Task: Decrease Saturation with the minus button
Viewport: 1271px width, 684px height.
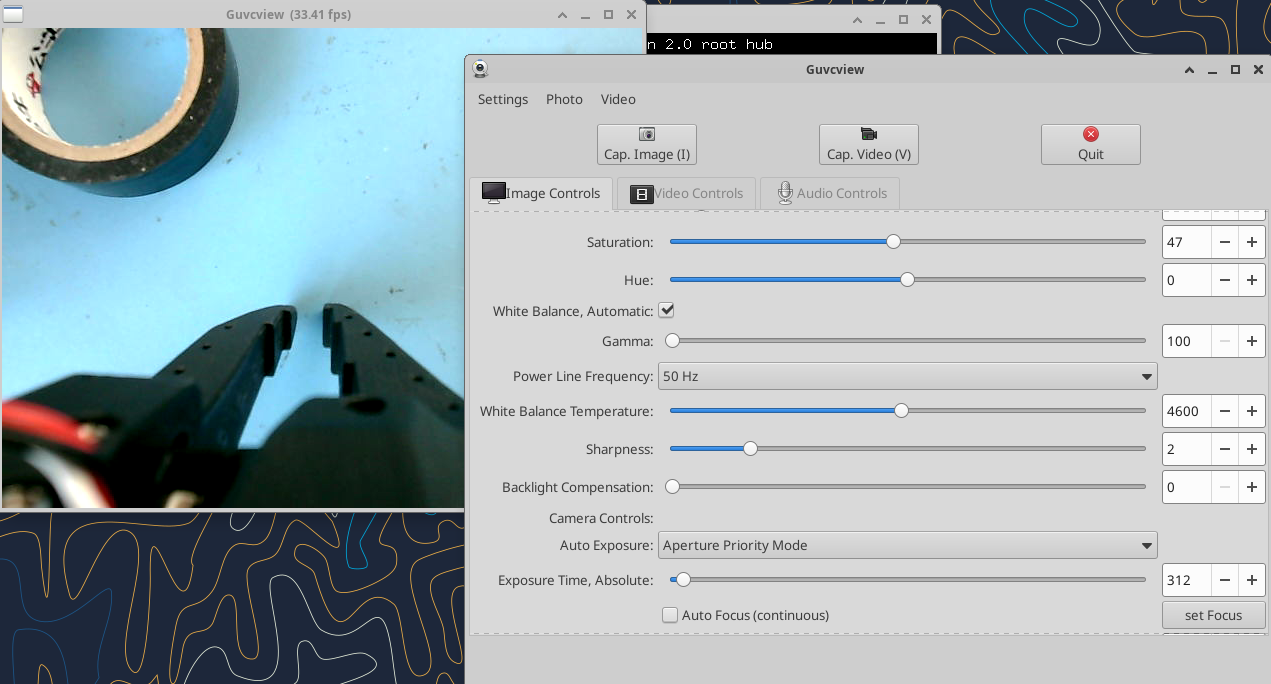Action: [x=1225, y=242]
